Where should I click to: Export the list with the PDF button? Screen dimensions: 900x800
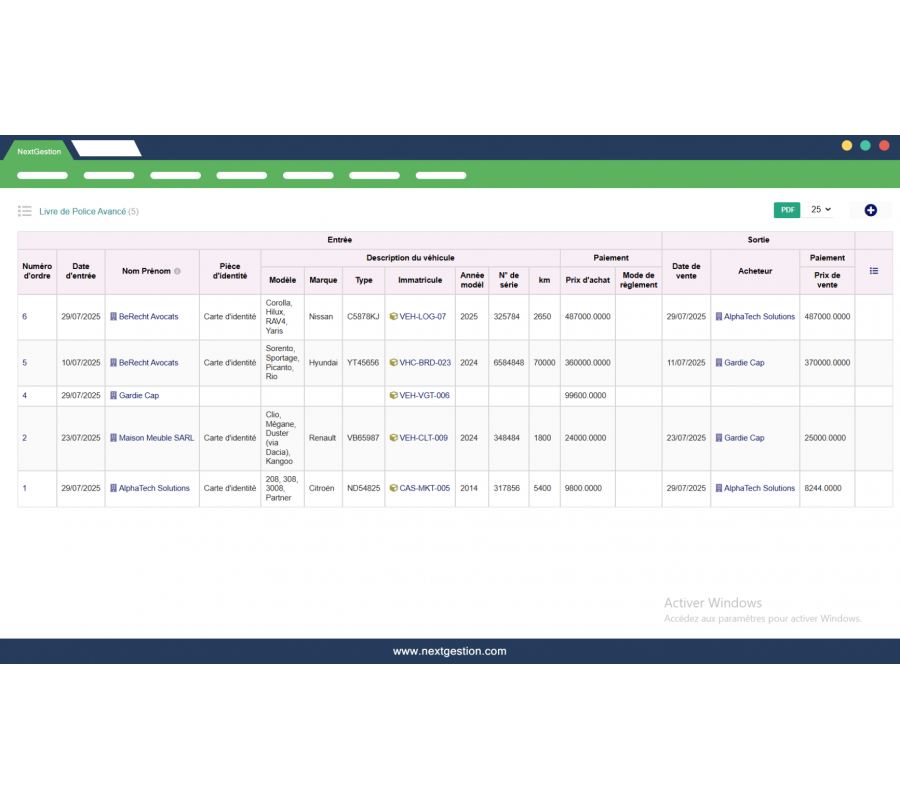click(x=787, y=210)
